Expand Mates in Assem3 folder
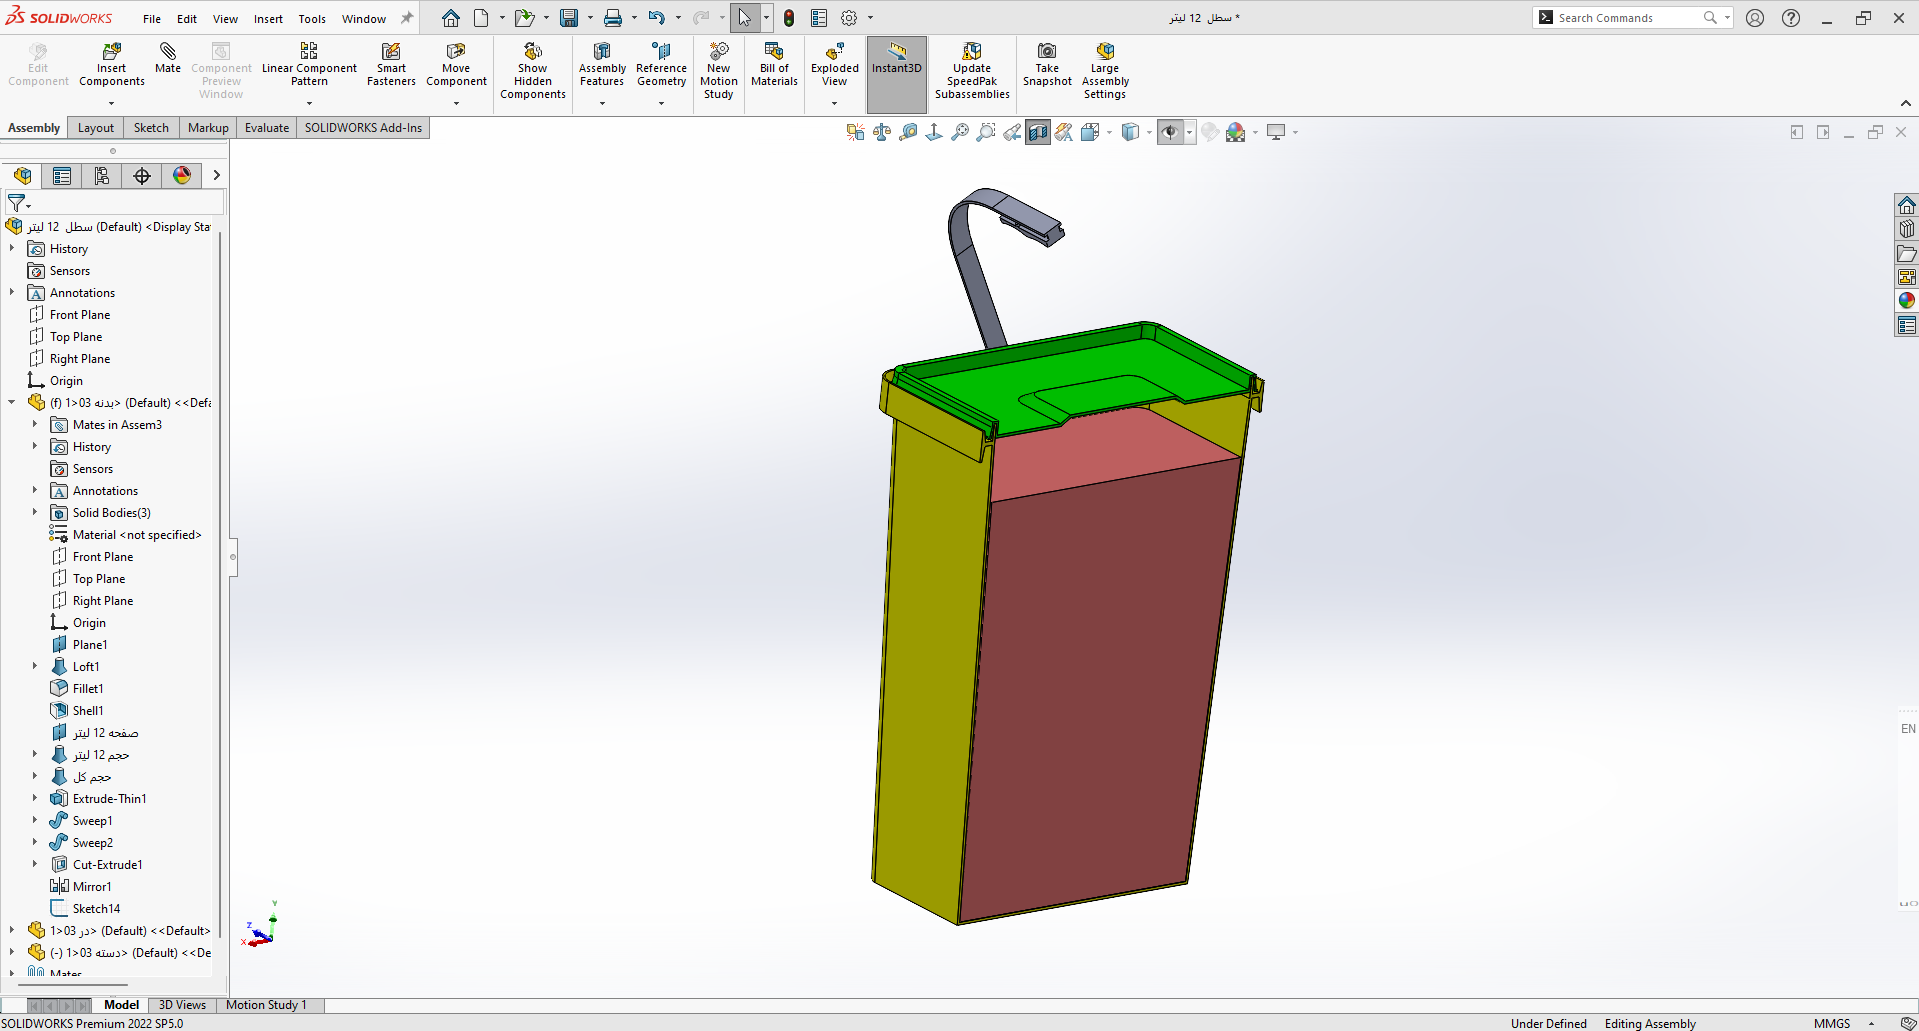1919x1031 pixels. pyautogui.click(x=35, y=424)
